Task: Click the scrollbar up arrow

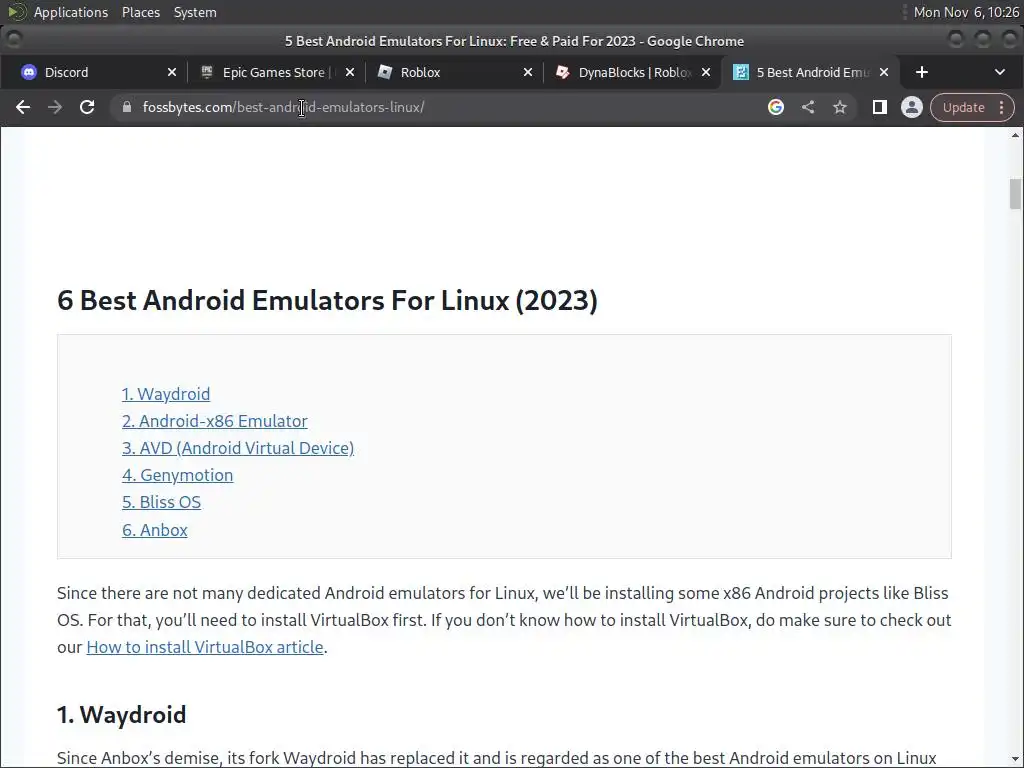Action: tap(1015, 135)
